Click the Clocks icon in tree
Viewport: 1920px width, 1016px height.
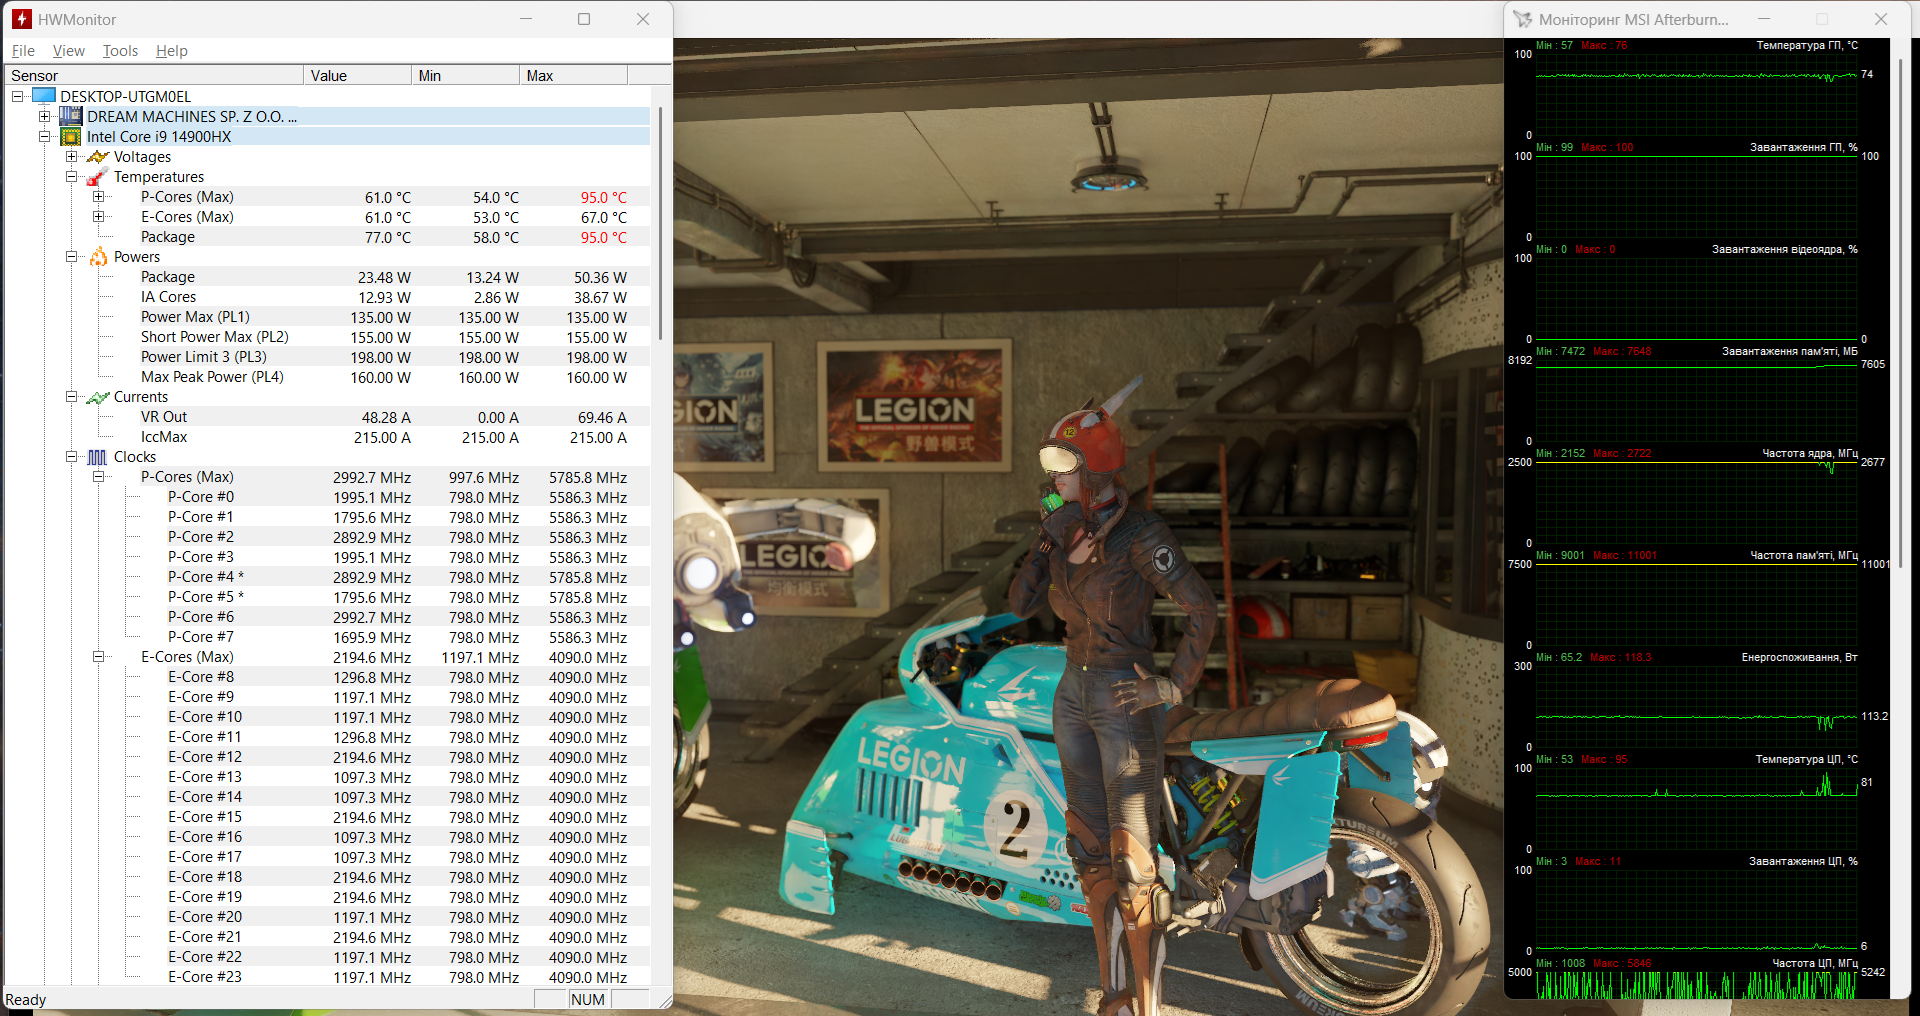[x=98, y=457]
